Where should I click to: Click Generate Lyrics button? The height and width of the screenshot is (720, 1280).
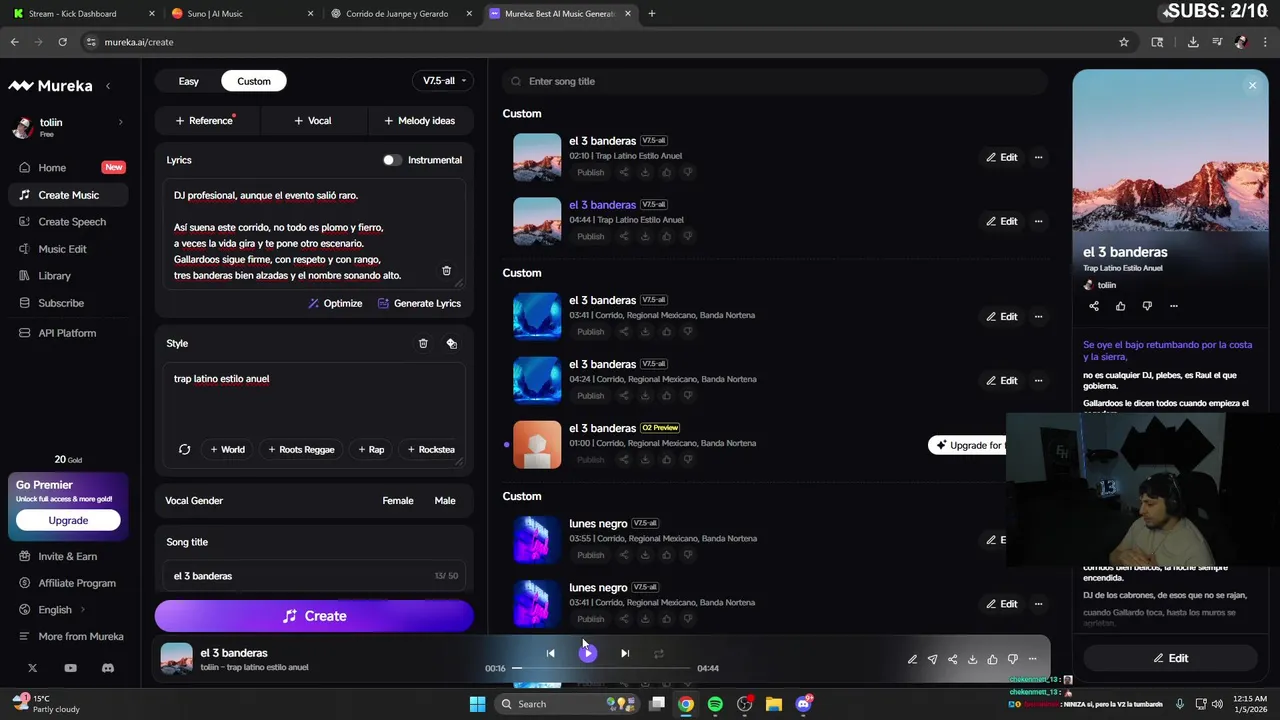pyautogui.click(x=419, y=303)
